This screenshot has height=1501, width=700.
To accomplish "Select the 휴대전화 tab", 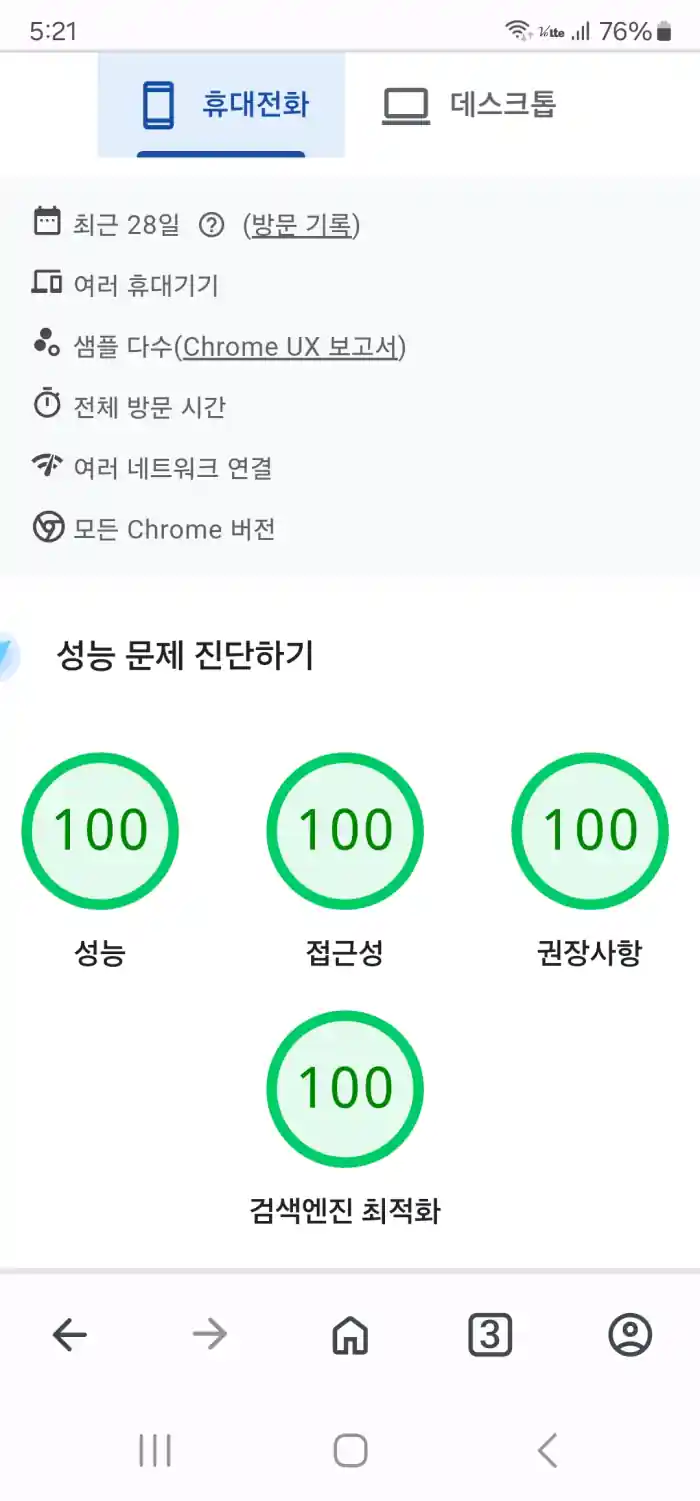I will pos(220,103).
